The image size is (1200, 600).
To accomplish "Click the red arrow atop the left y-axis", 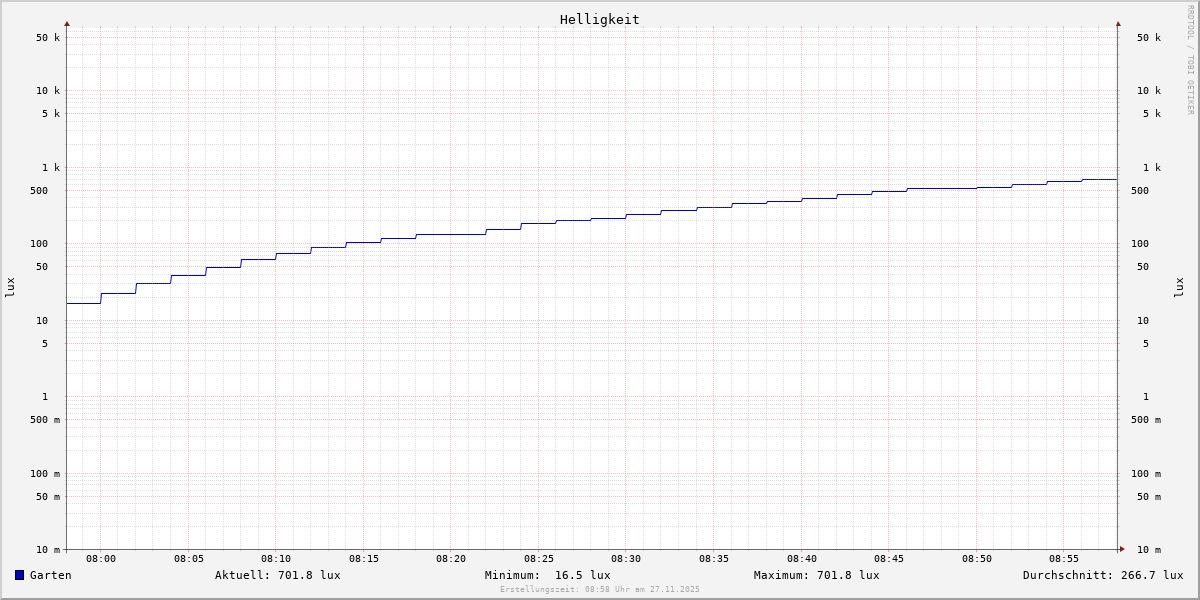I will tap(67, 23).
